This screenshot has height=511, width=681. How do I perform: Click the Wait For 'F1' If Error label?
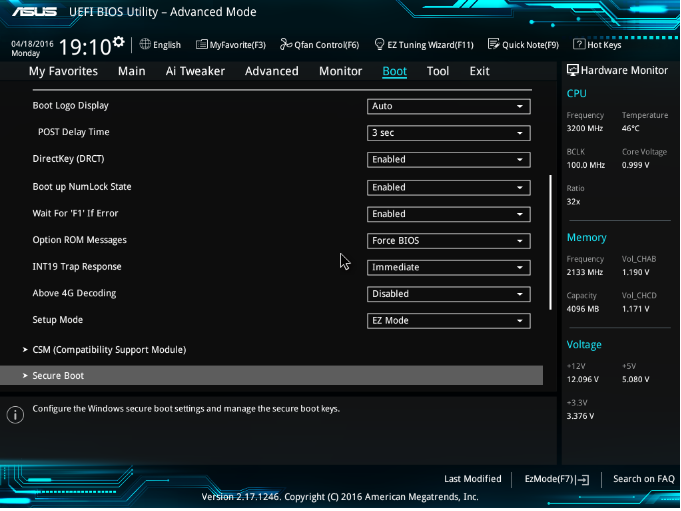(75, 213)
